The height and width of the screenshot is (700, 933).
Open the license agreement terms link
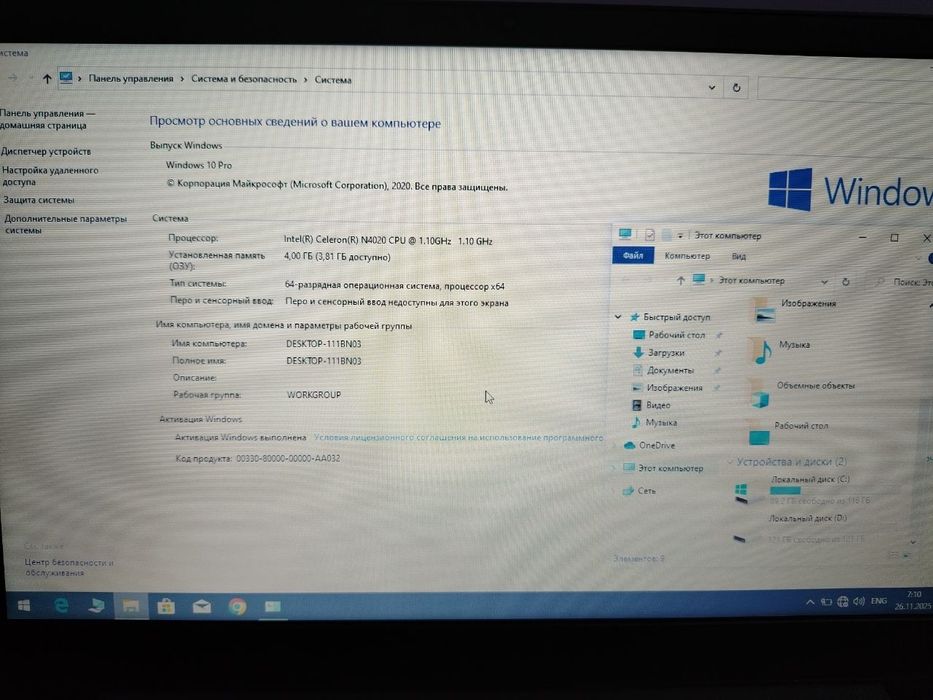click(458, 438)
